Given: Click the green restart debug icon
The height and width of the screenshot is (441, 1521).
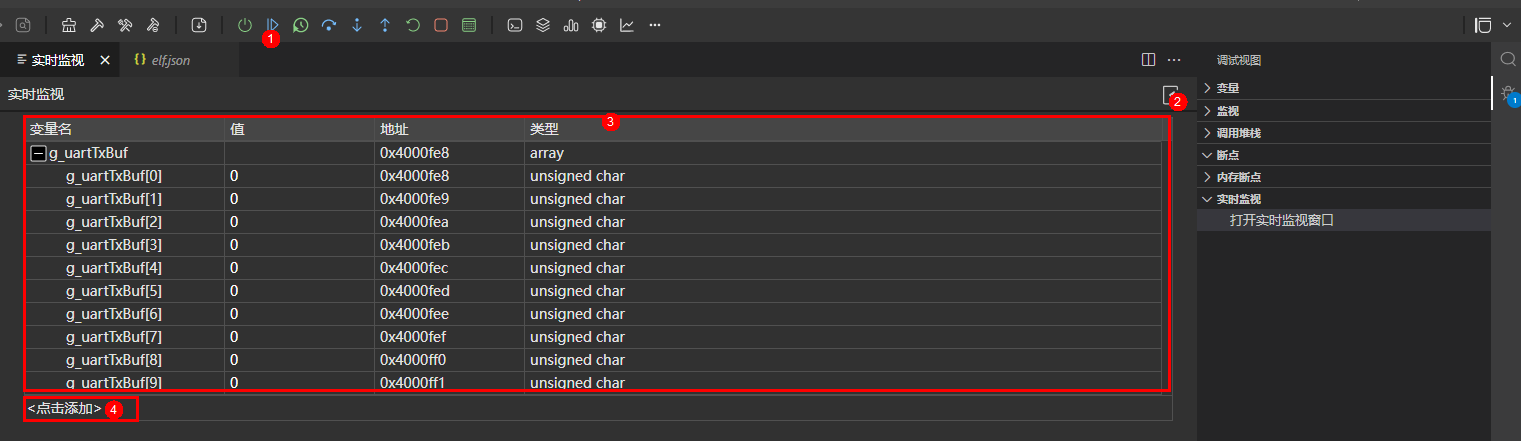Looking at the screenshot, I should click(x=412, y=25).
